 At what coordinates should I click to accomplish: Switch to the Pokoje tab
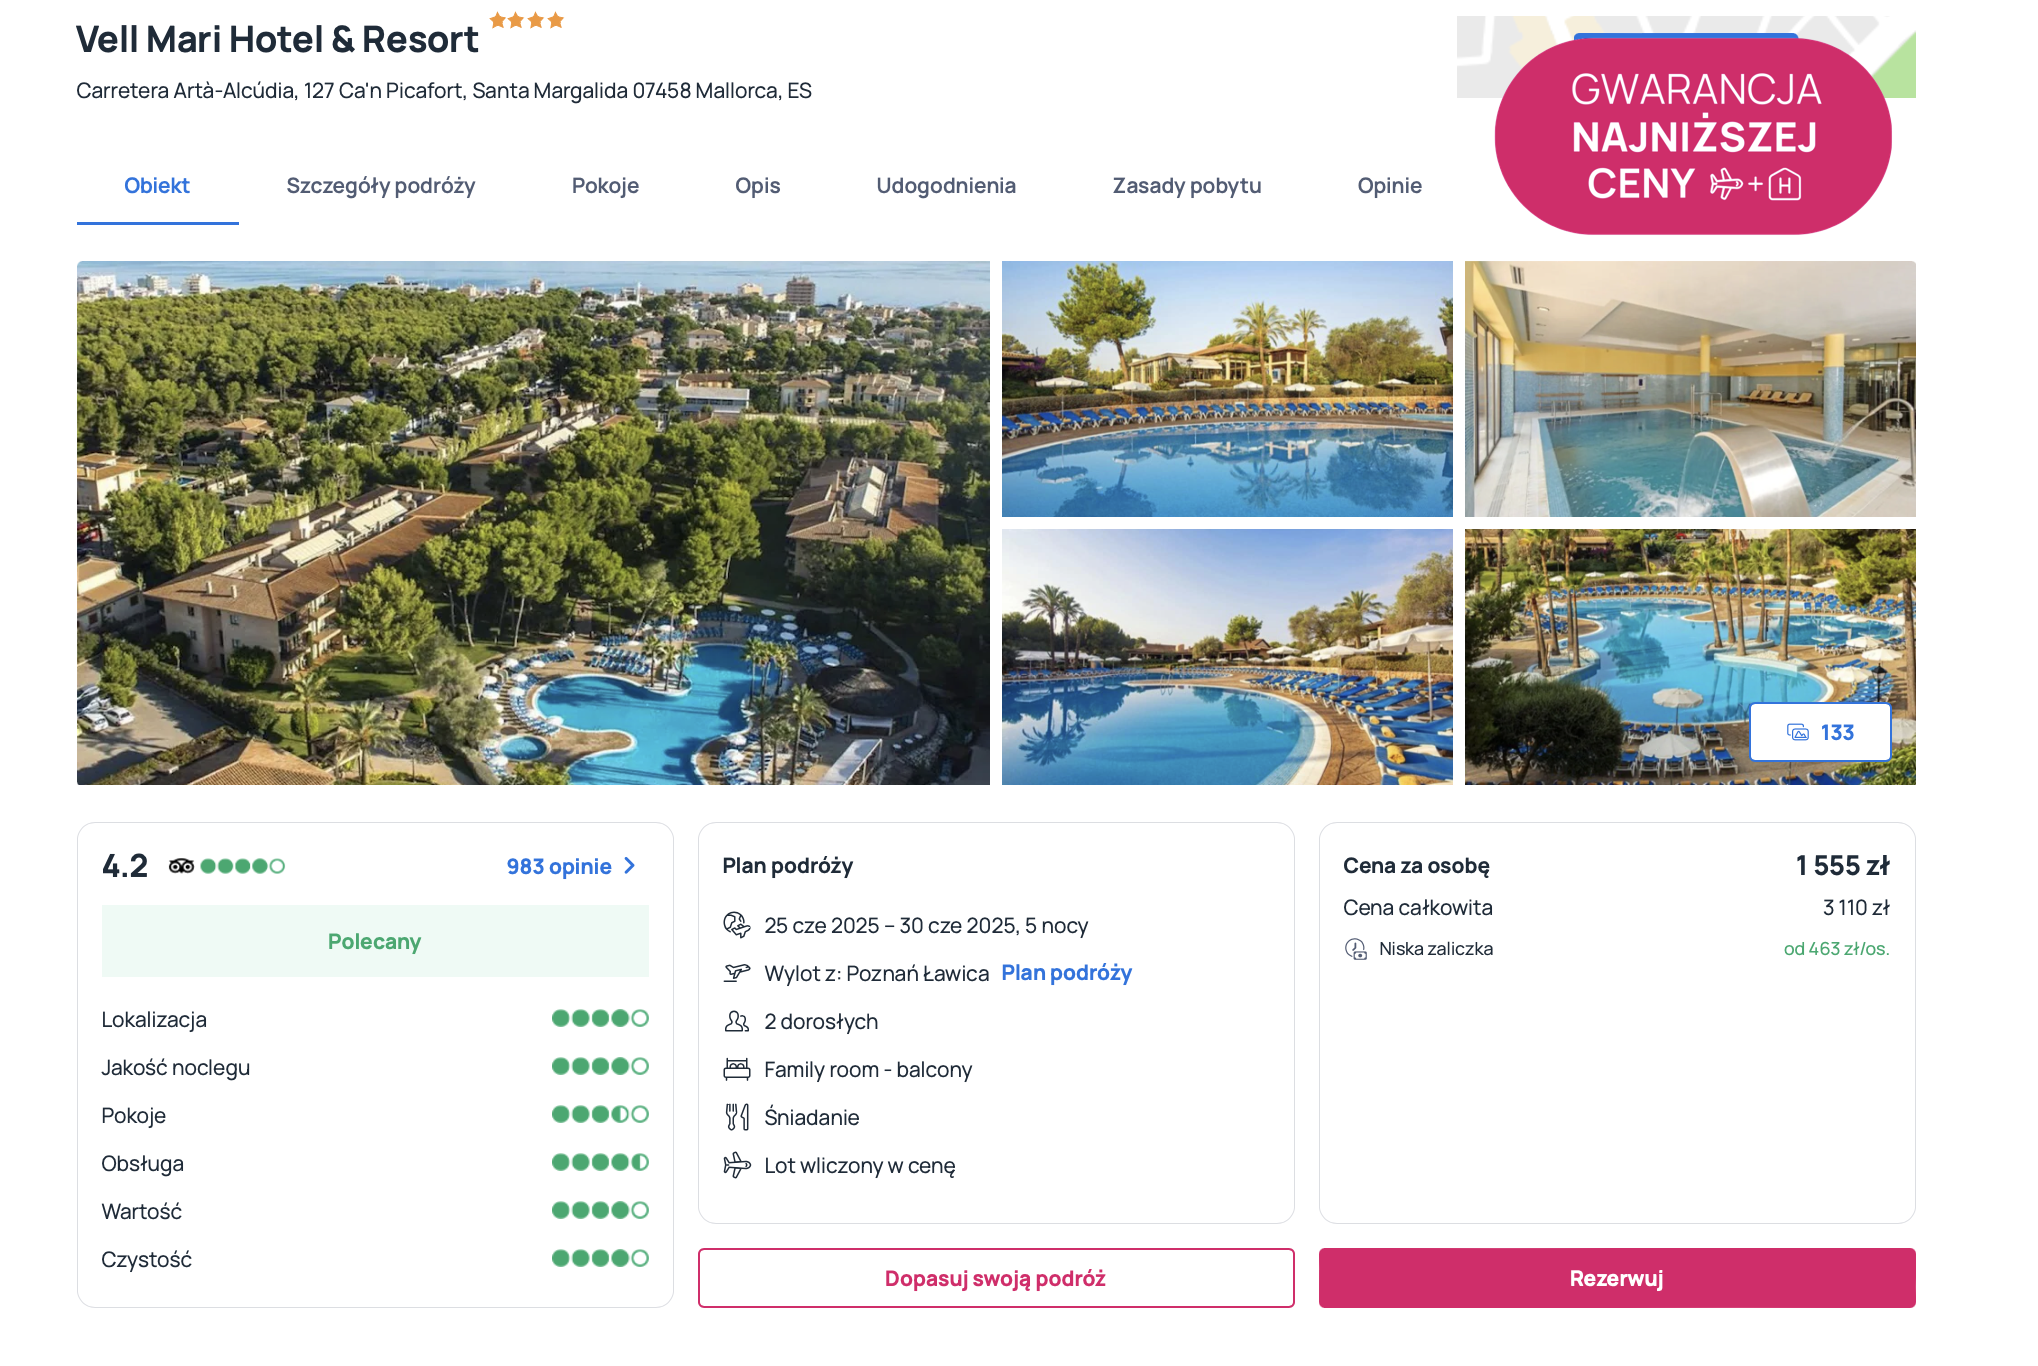pyautogui.click(x=605, y=186)
